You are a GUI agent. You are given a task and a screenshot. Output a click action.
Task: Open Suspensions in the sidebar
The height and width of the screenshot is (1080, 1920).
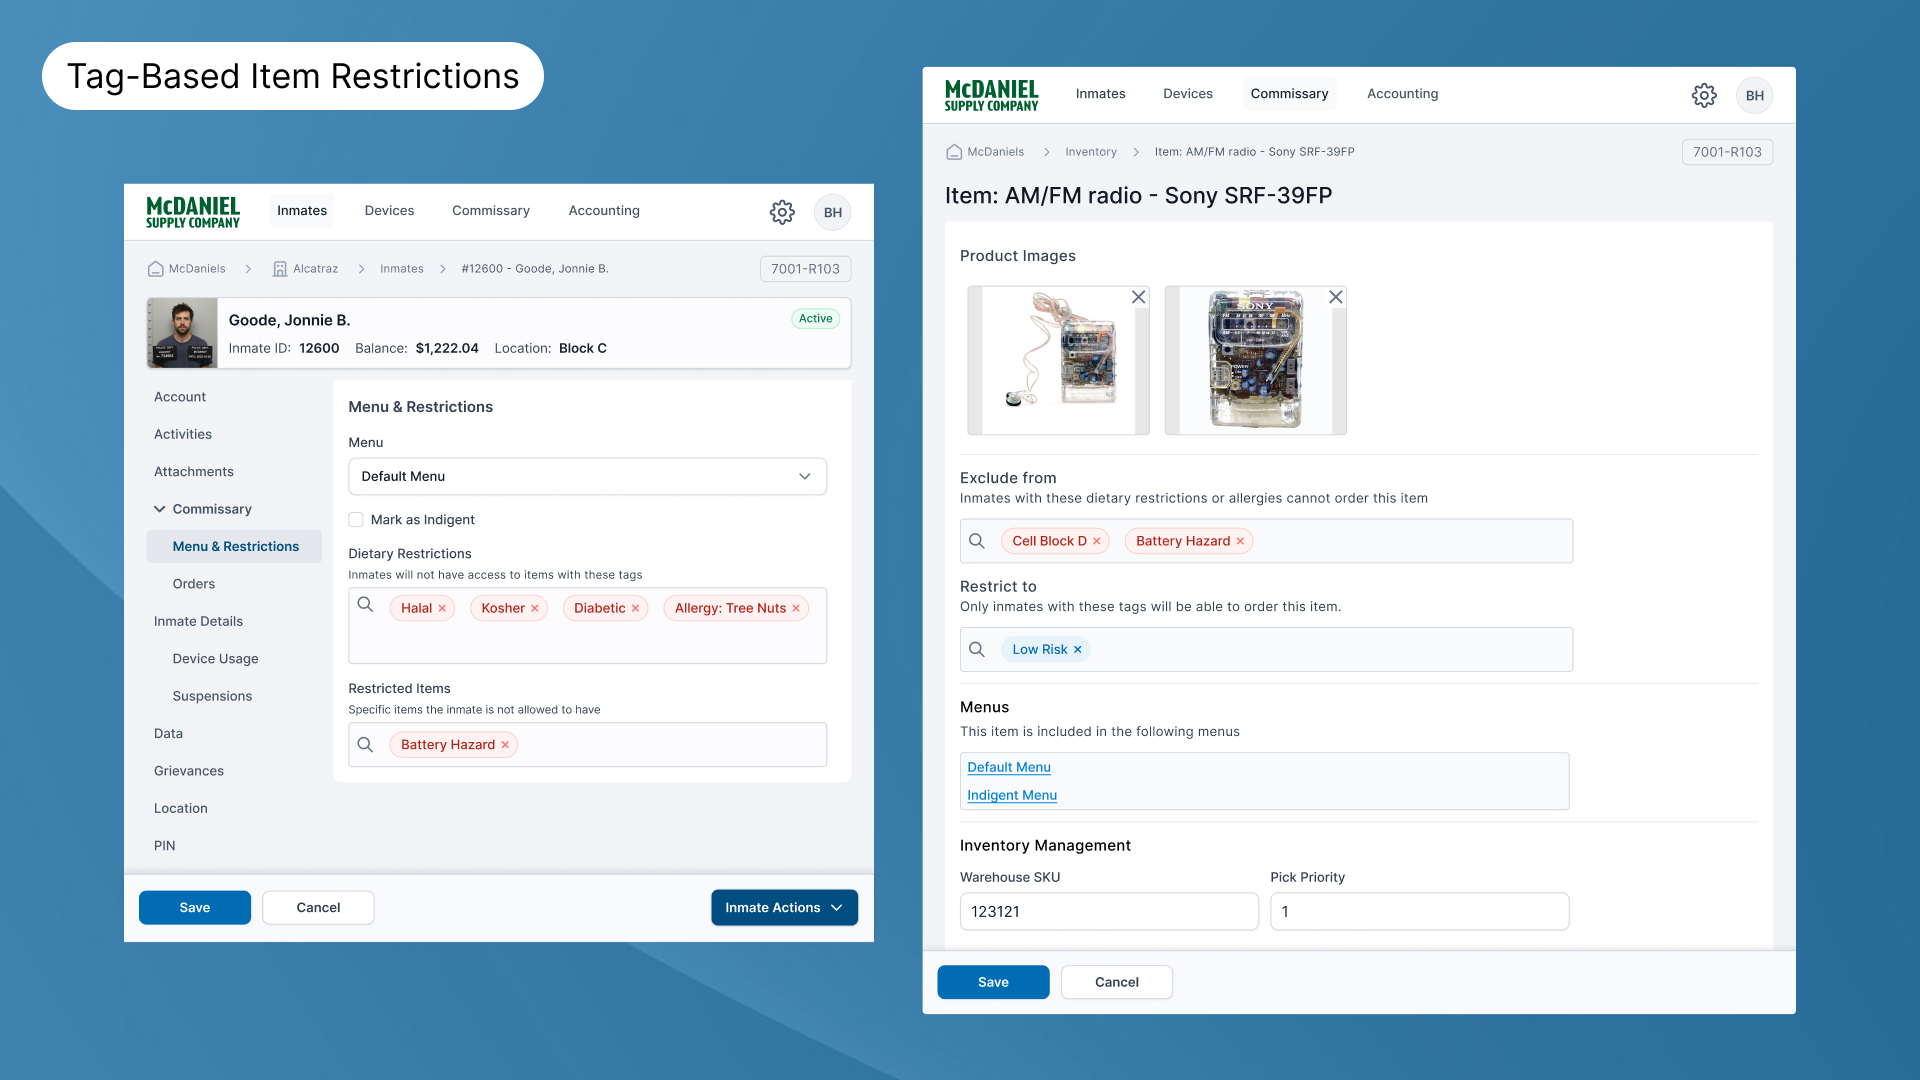(212, 696)
